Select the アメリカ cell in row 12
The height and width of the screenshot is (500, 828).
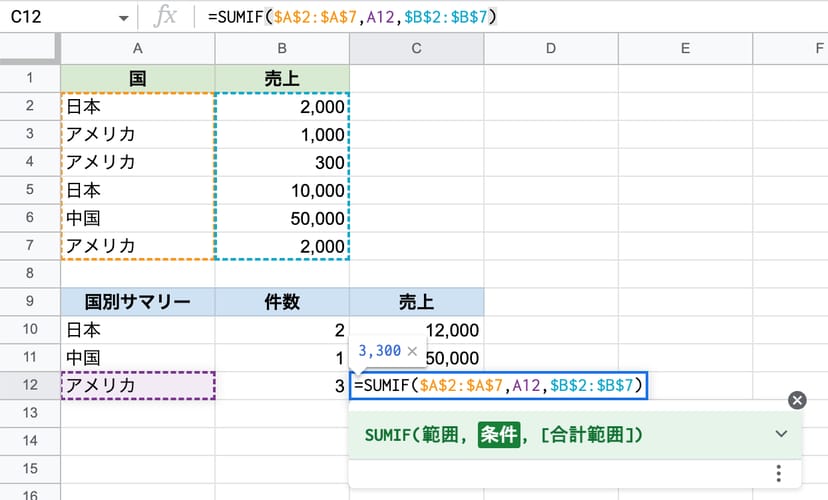coord(137,385)
